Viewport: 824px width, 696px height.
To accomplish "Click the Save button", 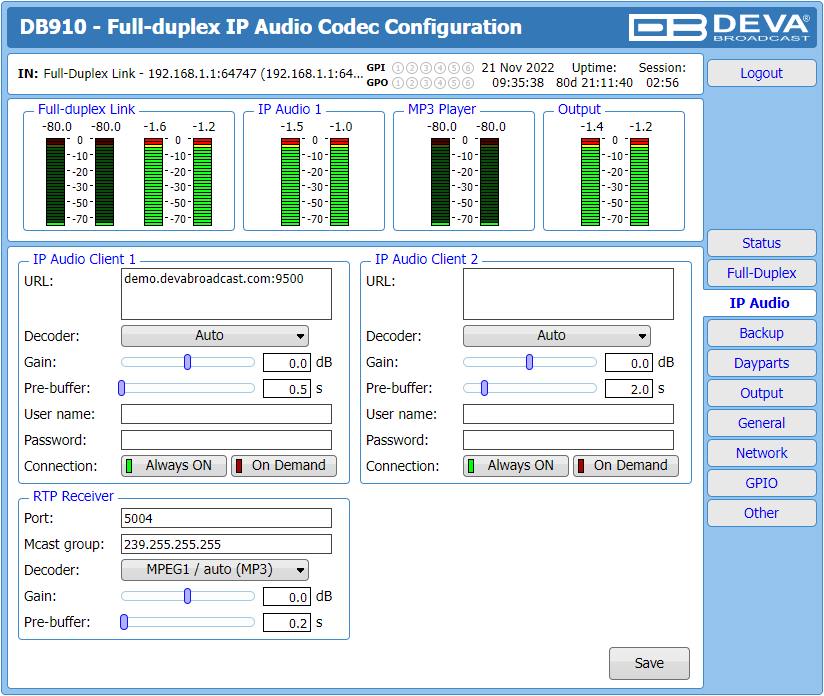I will (649, 663).
